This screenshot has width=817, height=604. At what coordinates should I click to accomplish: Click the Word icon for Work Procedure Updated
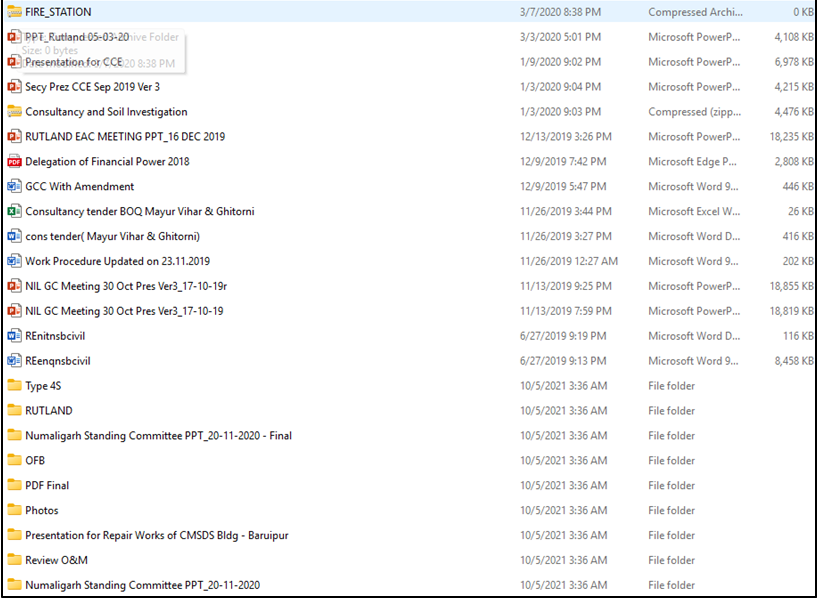pyautogui.click(x=14, y=262)
